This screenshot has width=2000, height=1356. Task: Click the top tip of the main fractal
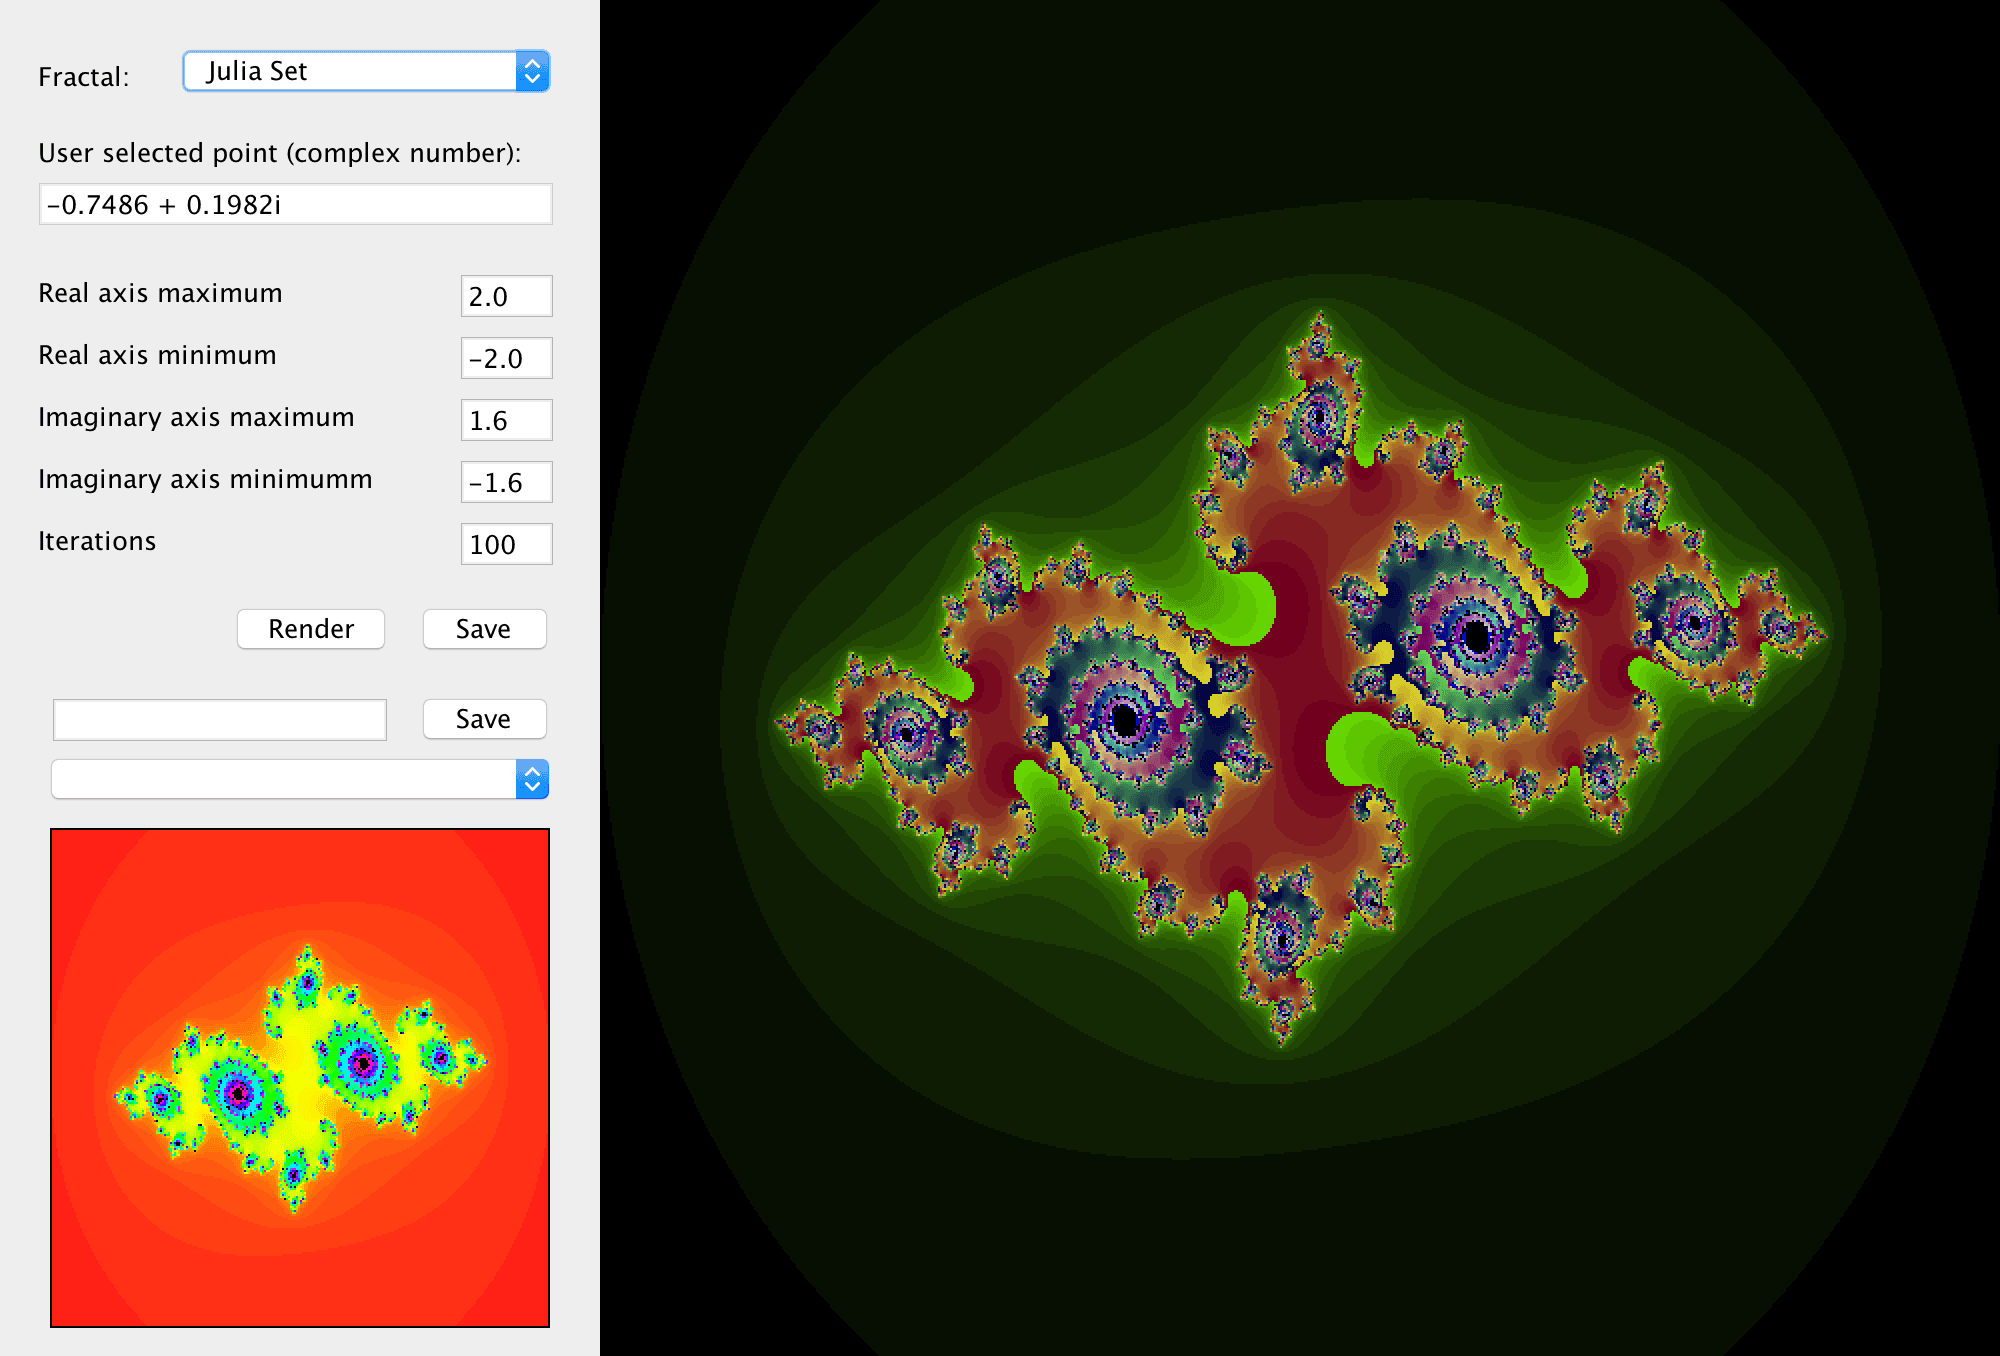(1320, 315)
